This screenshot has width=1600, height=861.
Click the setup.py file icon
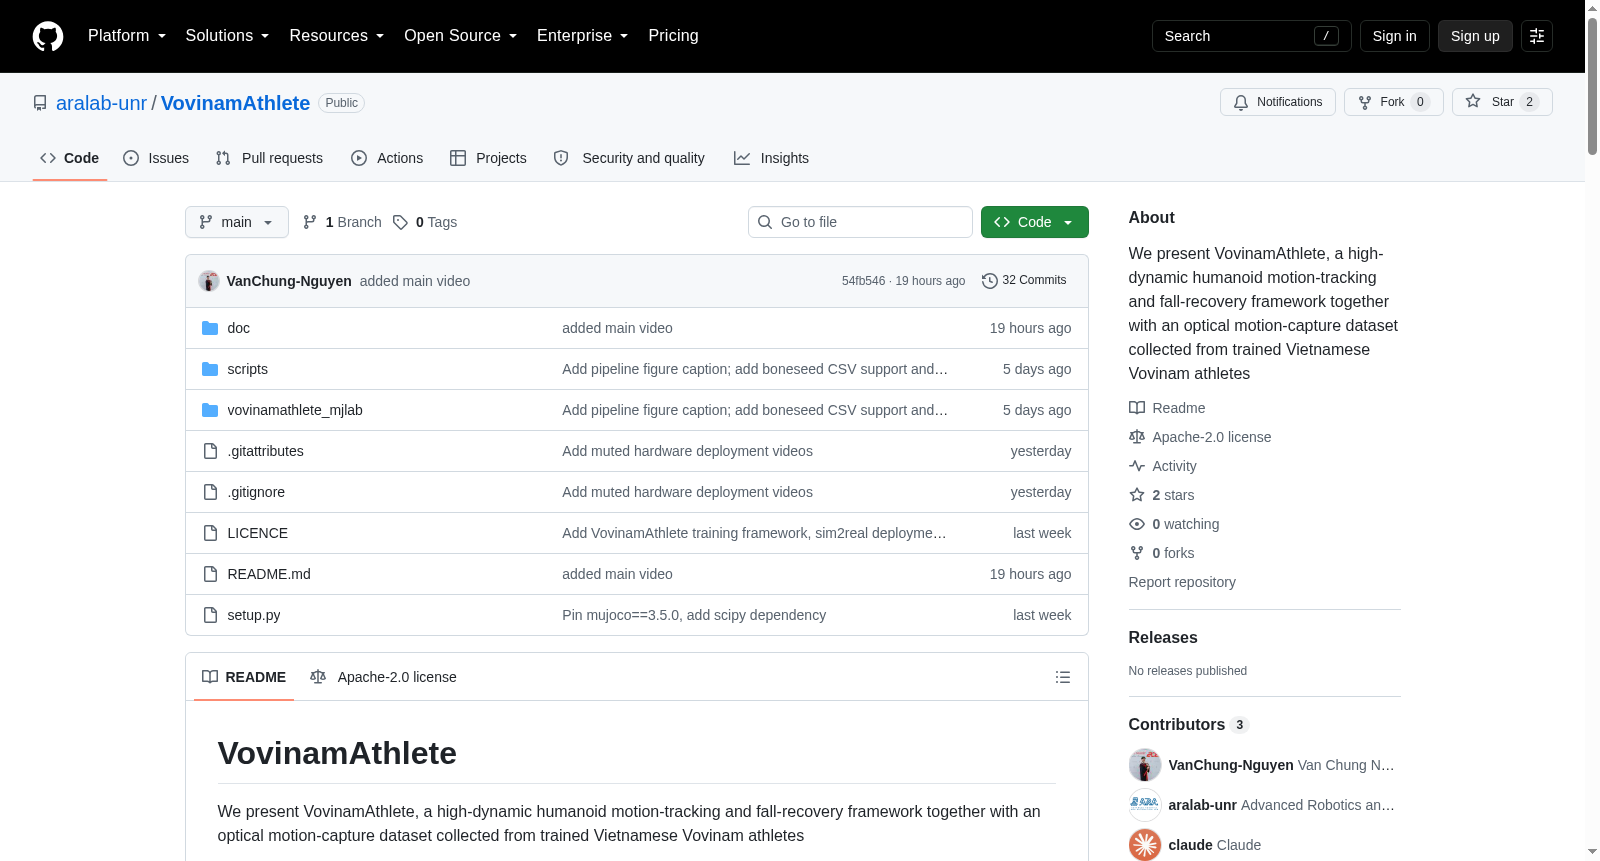pyautogui.click(x=210, y=615)
